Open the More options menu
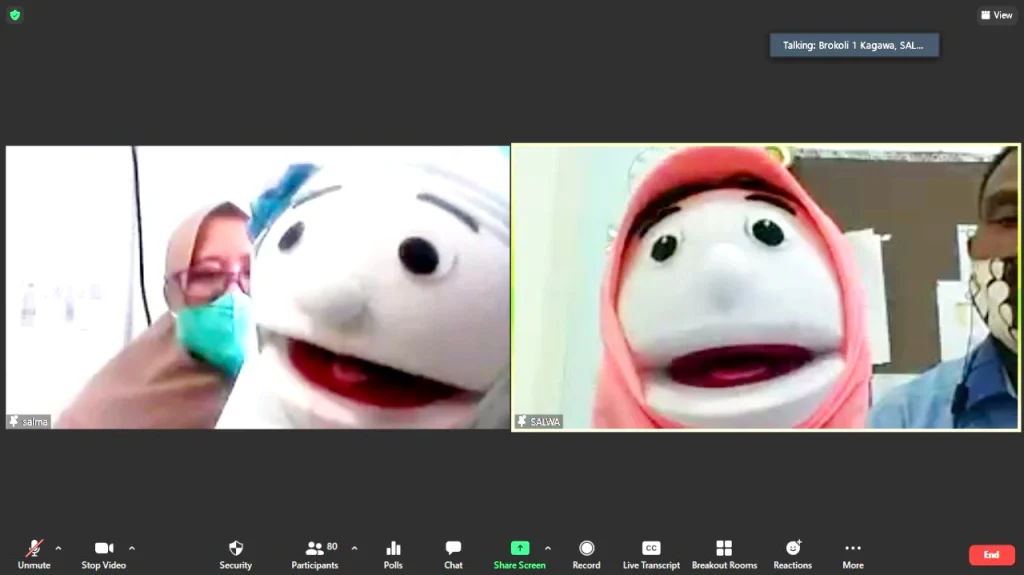The width and height of the screenshot is (1024, 575). [853, 554]
